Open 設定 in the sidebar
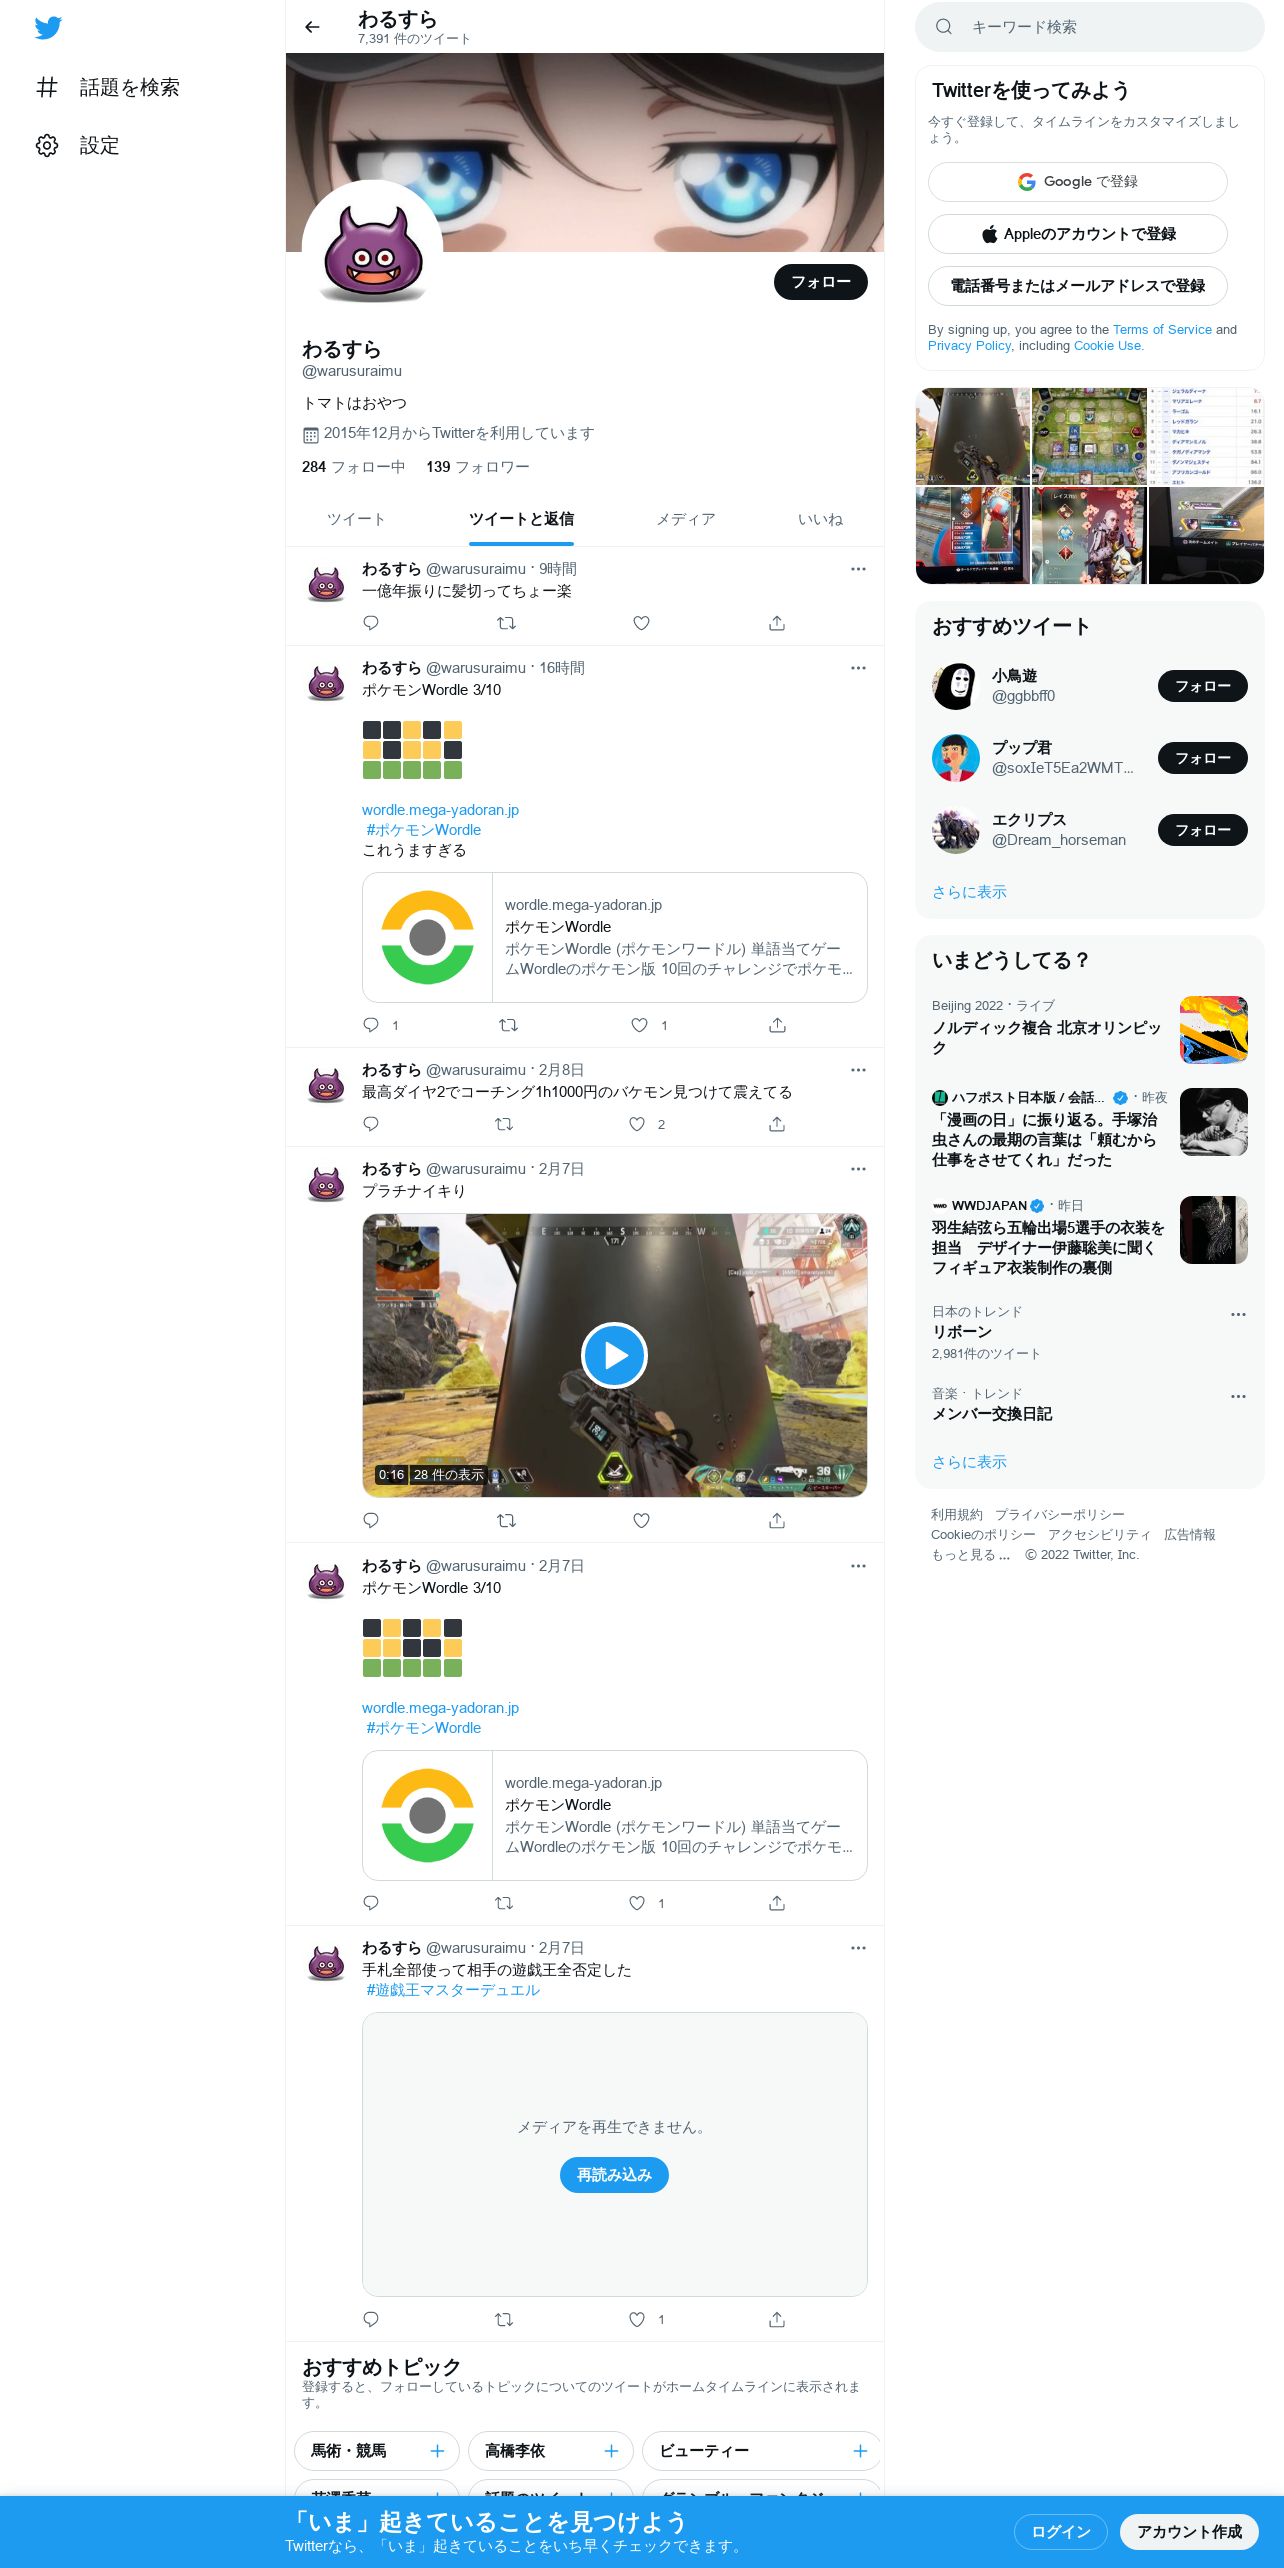Screen dimensions: 1284x2568 78,146
